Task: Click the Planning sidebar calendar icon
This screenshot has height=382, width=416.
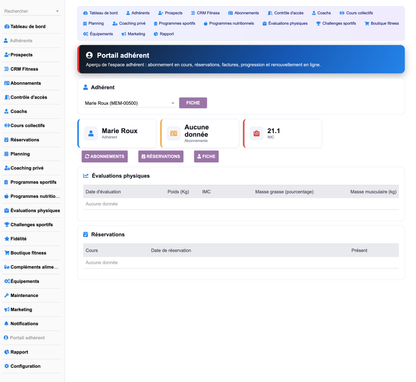Action: (6, 154)
